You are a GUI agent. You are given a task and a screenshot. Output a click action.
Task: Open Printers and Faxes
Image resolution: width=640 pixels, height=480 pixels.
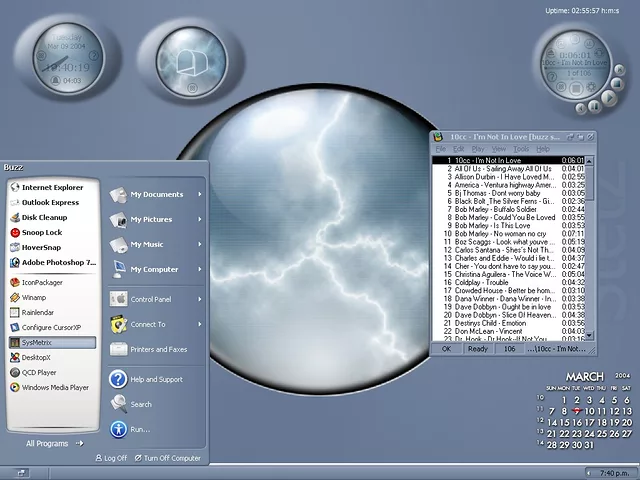click(x=158, y=349)
